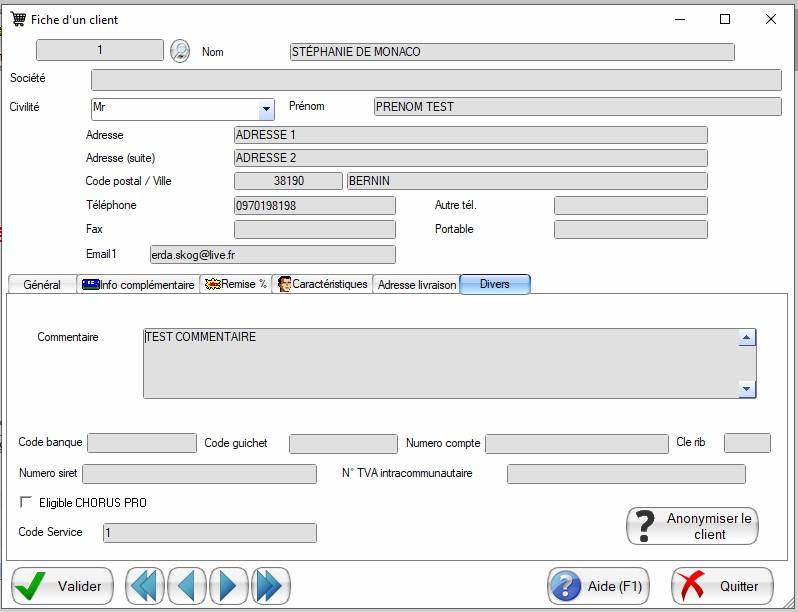Select the Remise % tab

coord(236,285)
